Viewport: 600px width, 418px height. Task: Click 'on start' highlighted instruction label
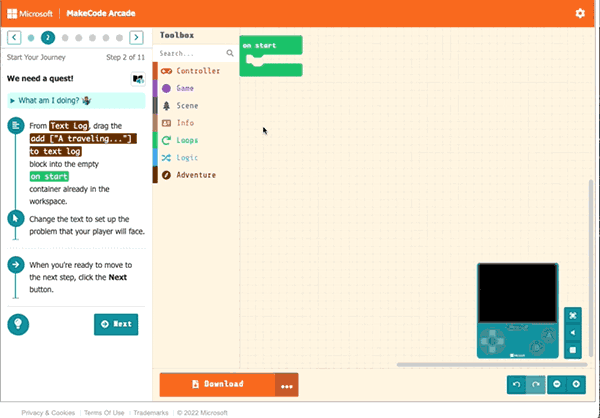pos(49,176)
